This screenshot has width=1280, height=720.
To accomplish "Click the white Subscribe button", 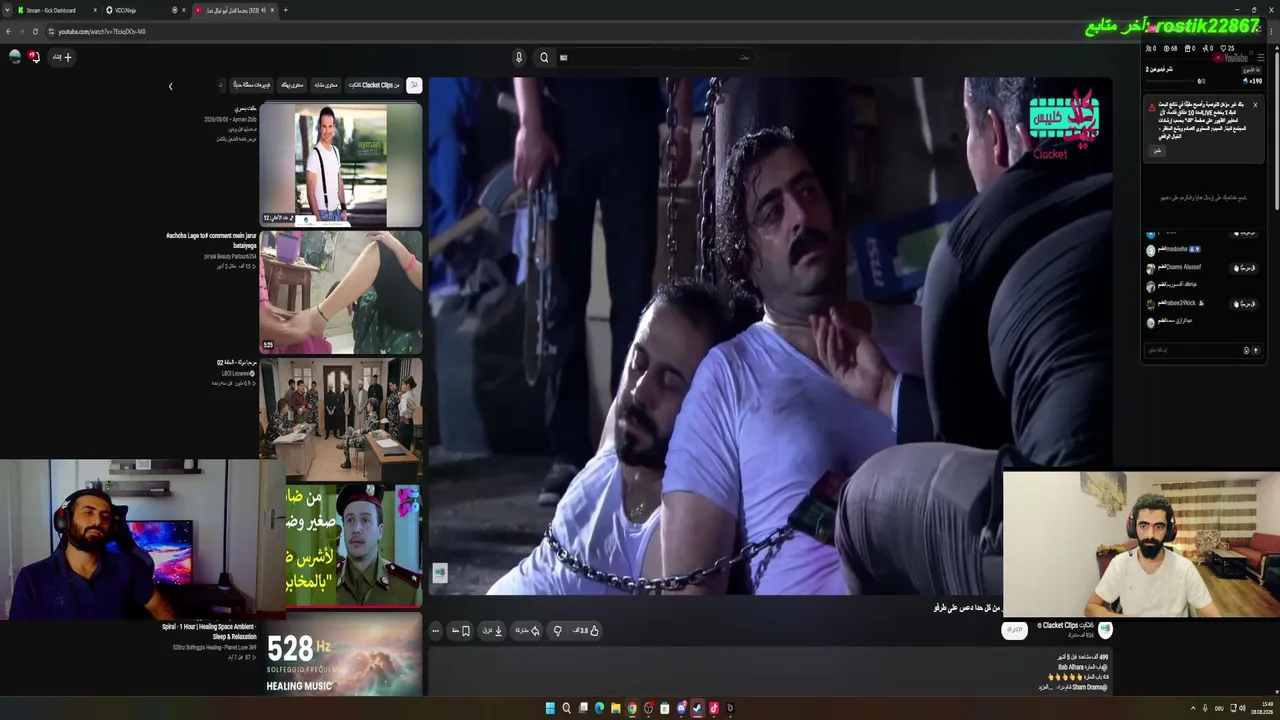I will [1015, 630].
